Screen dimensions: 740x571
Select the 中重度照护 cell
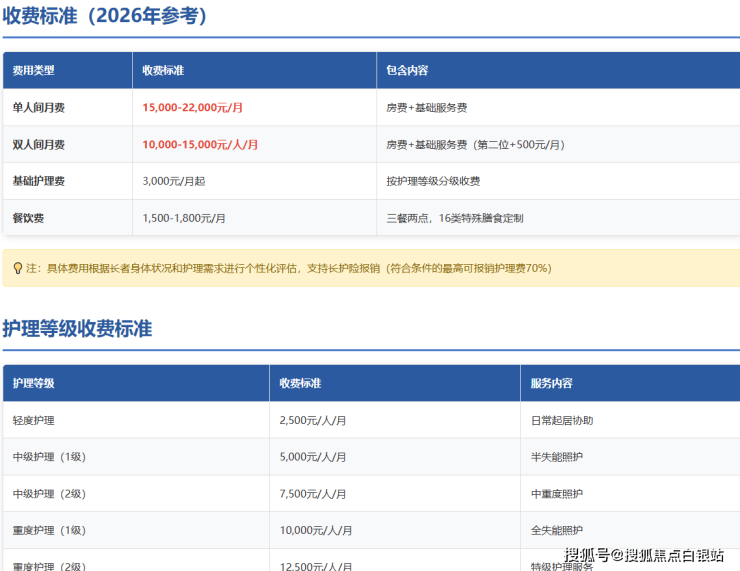click(x=556, y=494)
